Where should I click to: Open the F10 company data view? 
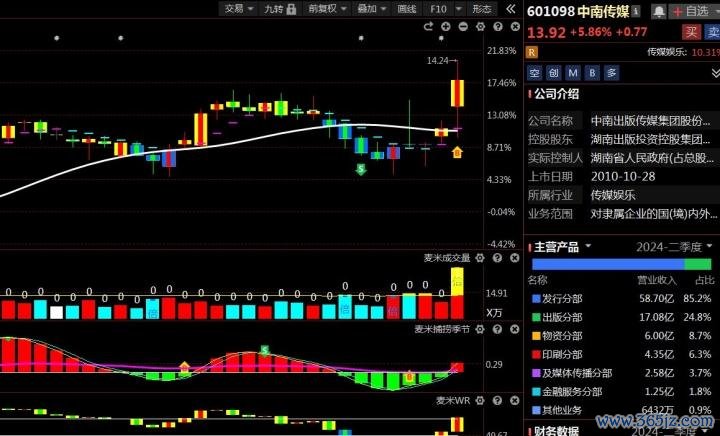pos(438,9)
